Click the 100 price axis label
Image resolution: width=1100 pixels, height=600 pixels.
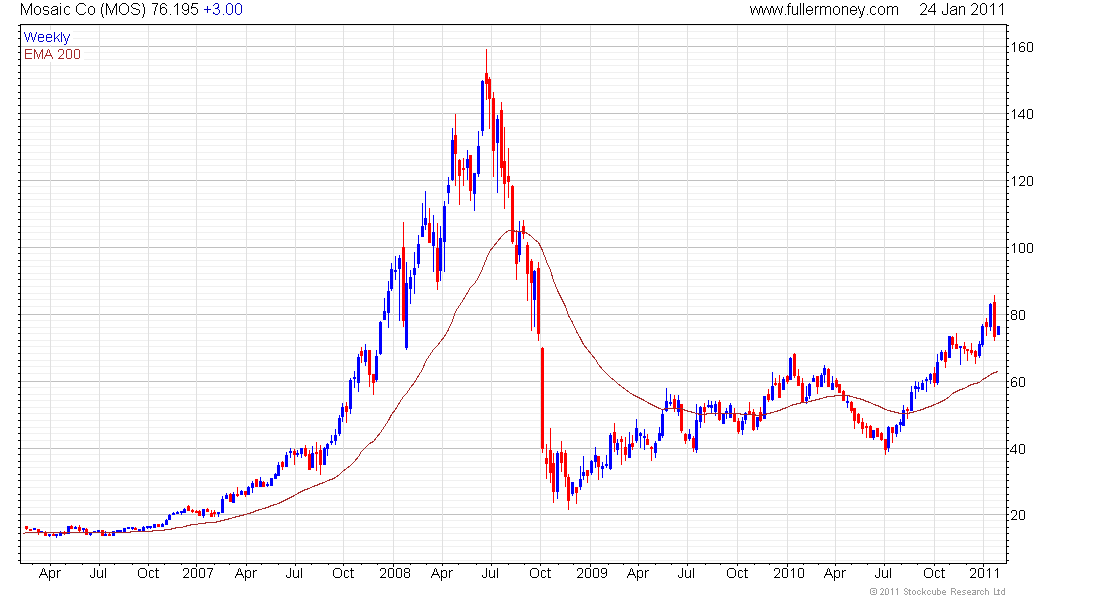point(1021,248)
